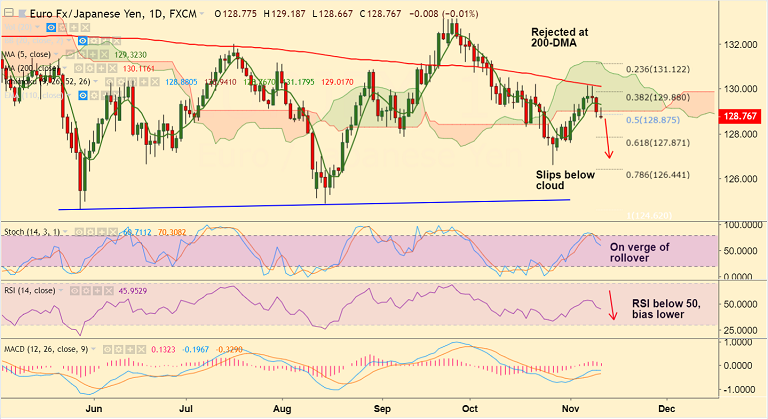The width and height of the screenshot is (768, 419).
Task: Click the MA 5 value 129.3230
Action: pos(131,54)
